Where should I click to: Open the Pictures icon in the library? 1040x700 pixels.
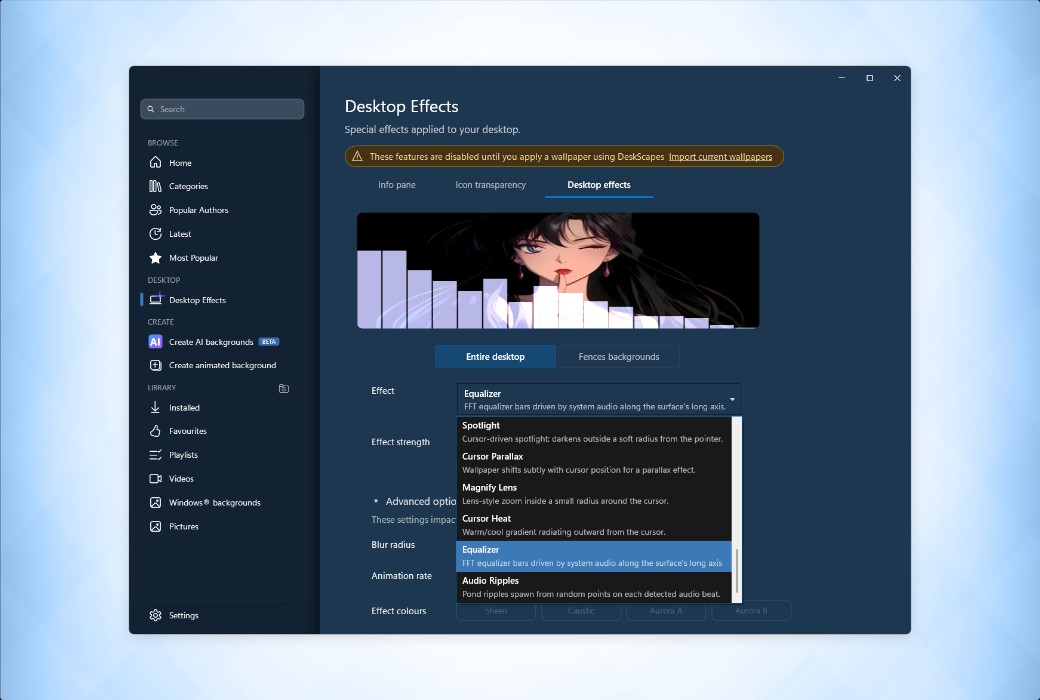155,526
